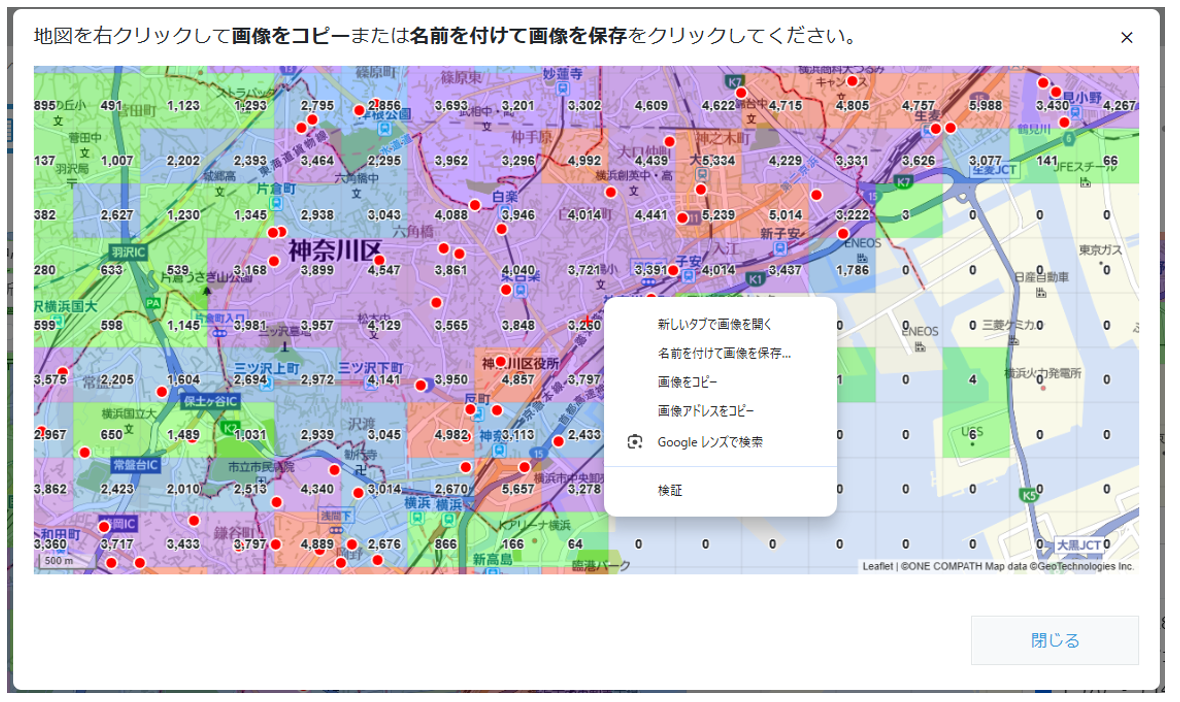Screen dimensions: 1180x702
Task: Click the green PA parking area icon
Action: click(154, 303)
